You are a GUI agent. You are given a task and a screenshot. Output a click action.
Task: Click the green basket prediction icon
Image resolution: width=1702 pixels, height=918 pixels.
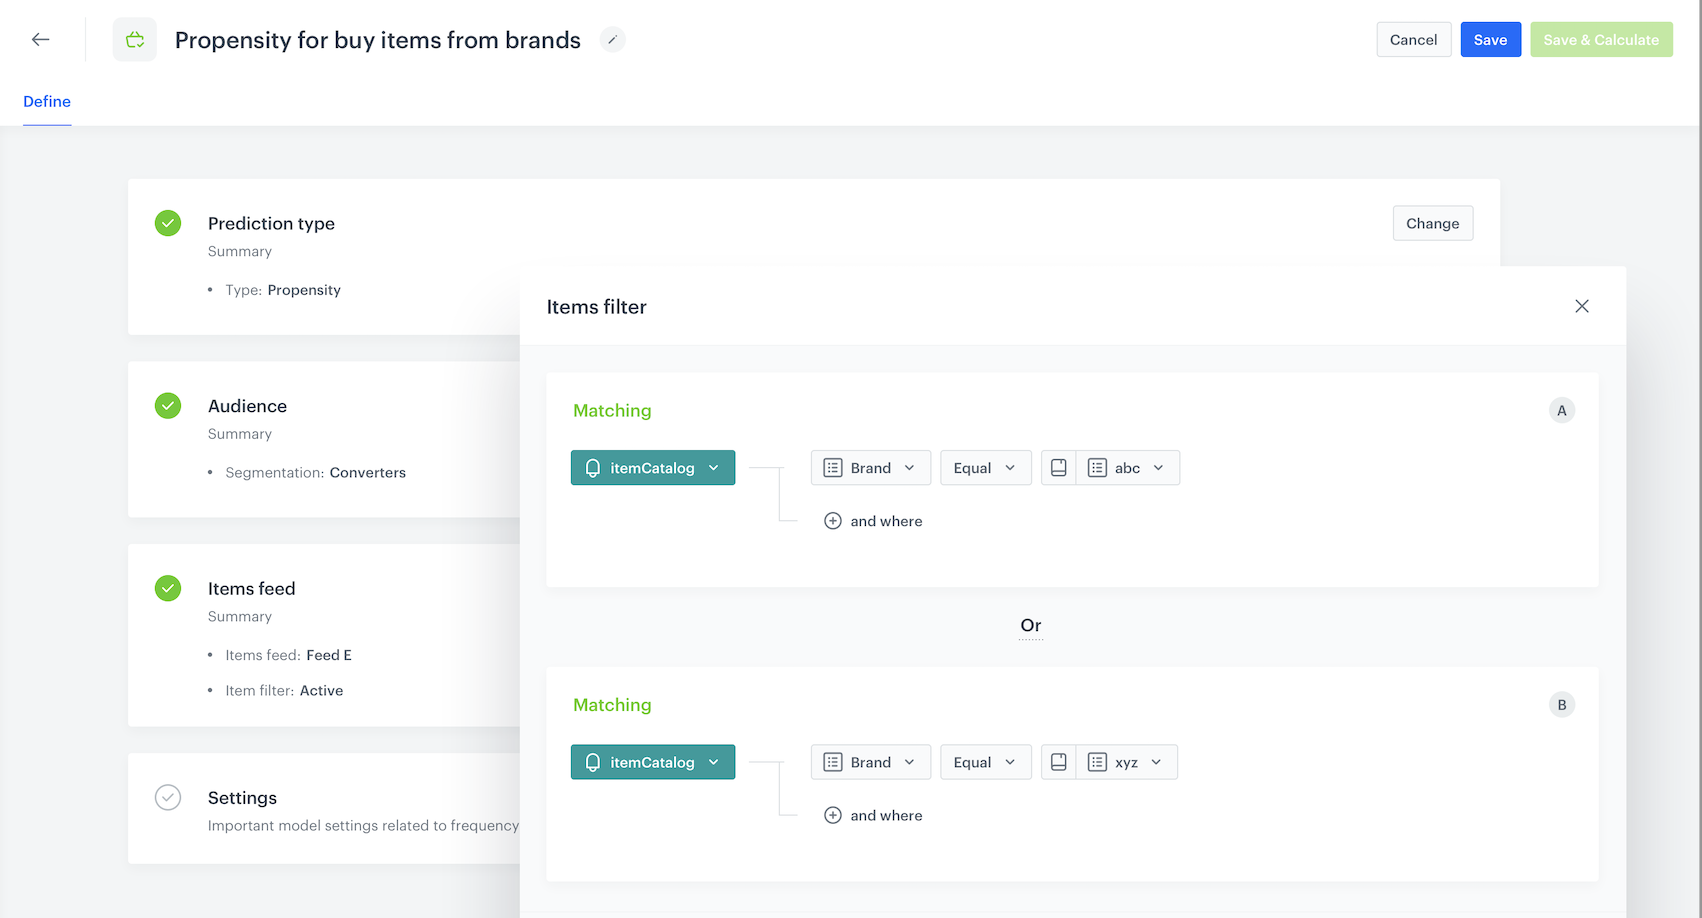(135, 40)
